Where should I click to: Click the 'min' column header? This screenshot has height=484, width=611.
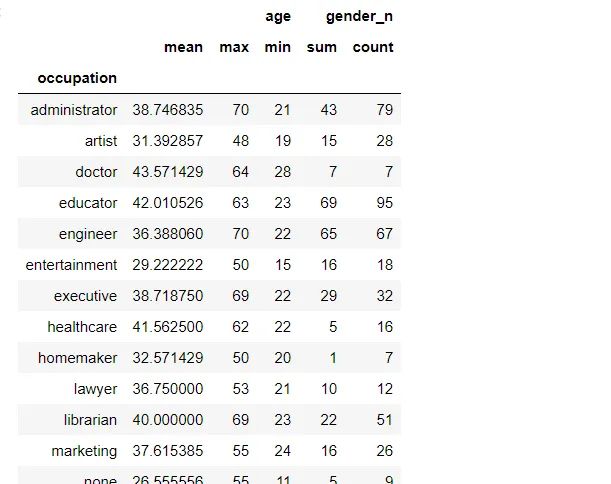click(278, 47)
